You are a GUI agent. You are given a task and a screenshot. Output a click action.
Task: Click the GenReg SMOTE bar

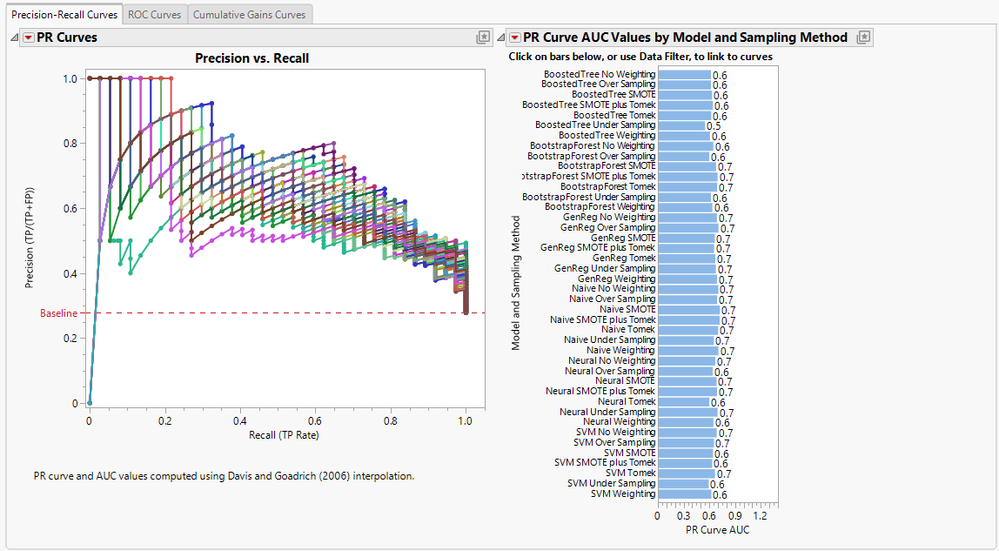click(686, 238)
